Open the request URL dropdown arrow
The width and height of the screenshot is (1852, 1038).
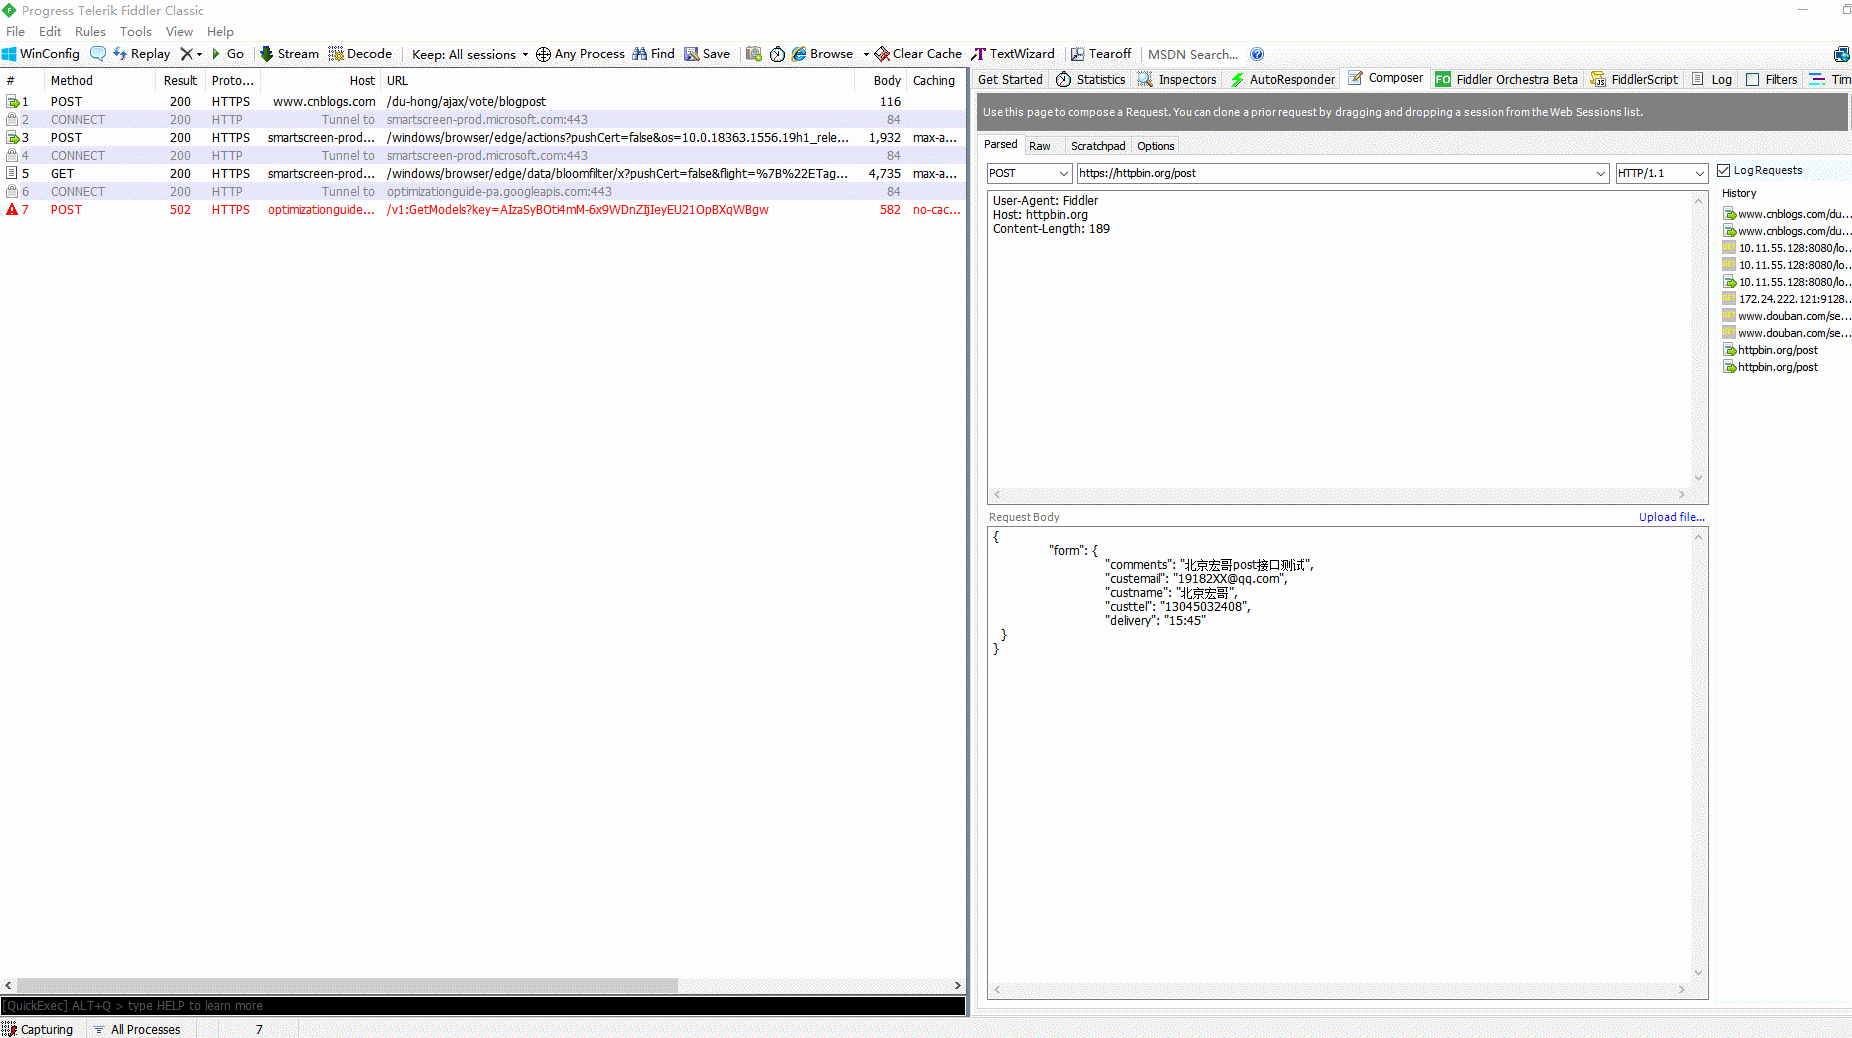[x=1601, y=173]
